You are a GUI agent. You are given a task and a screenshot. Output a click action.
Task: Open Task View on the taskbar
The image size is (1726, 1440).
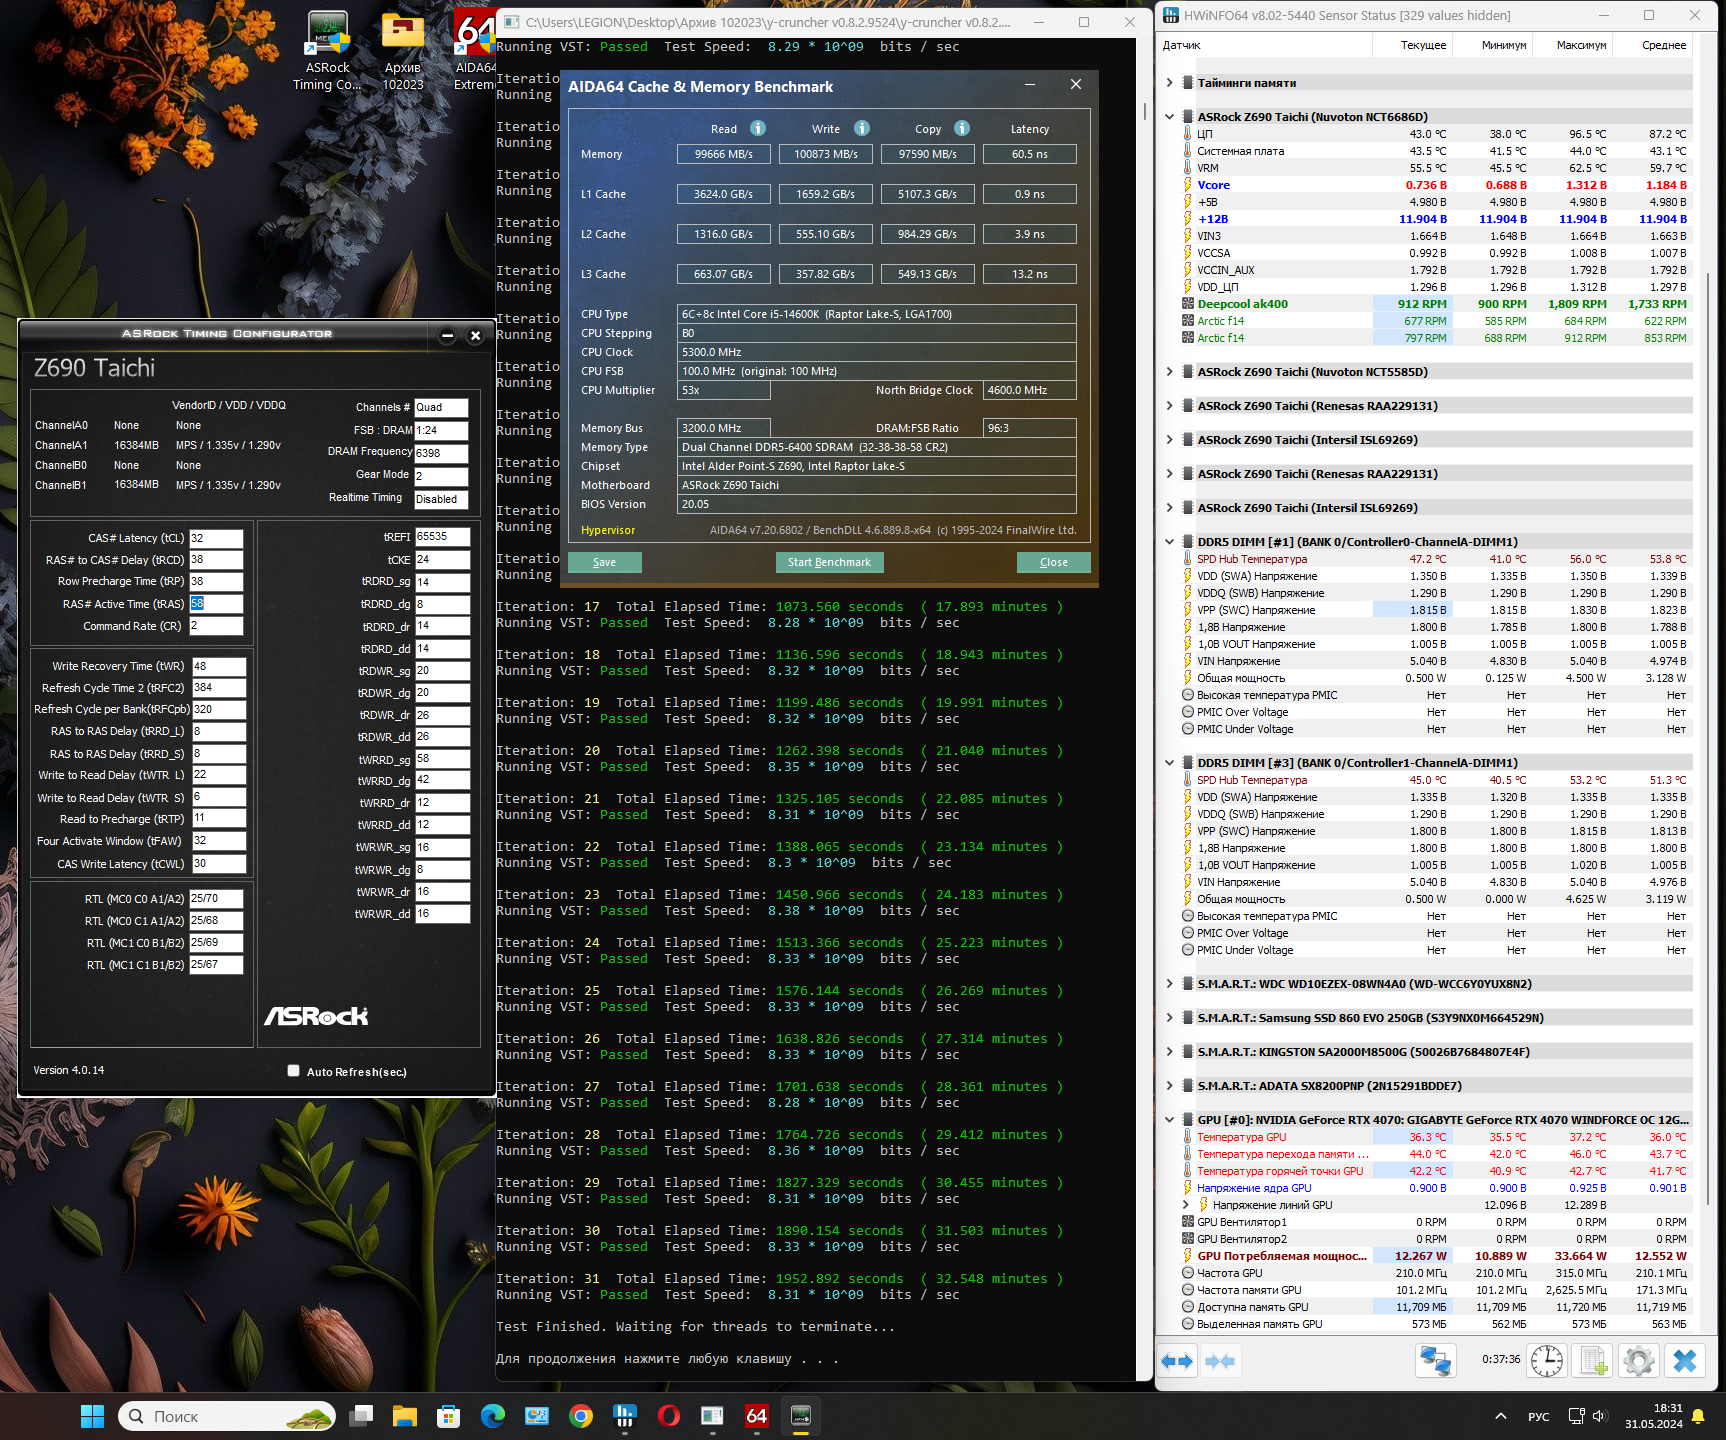[361, 1416]
